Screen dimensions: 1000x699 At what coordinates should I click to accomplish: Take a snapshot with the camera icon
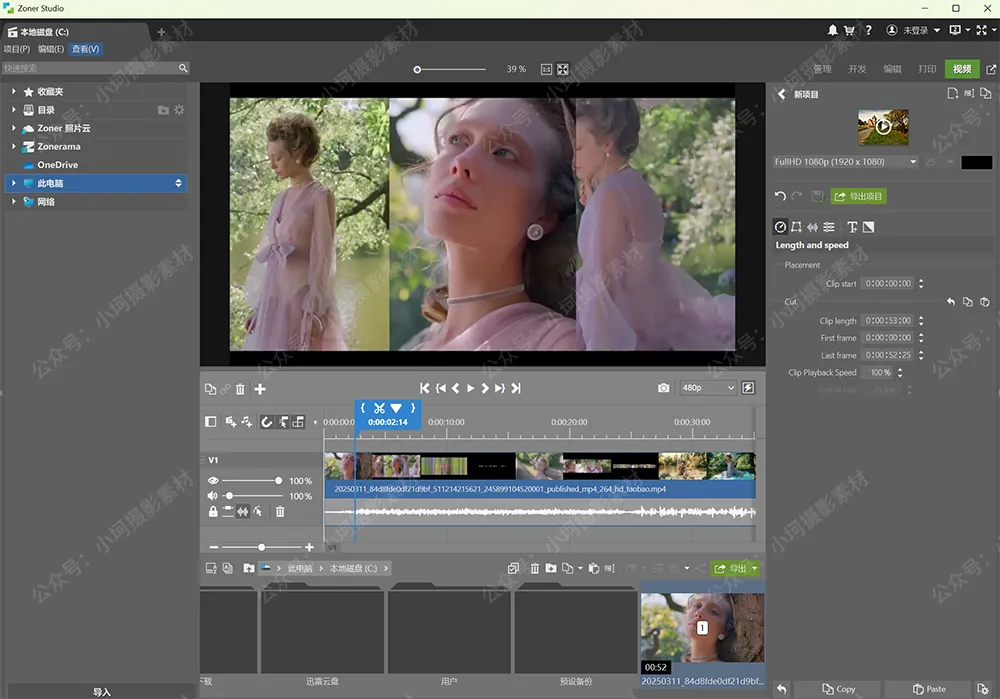663,388
